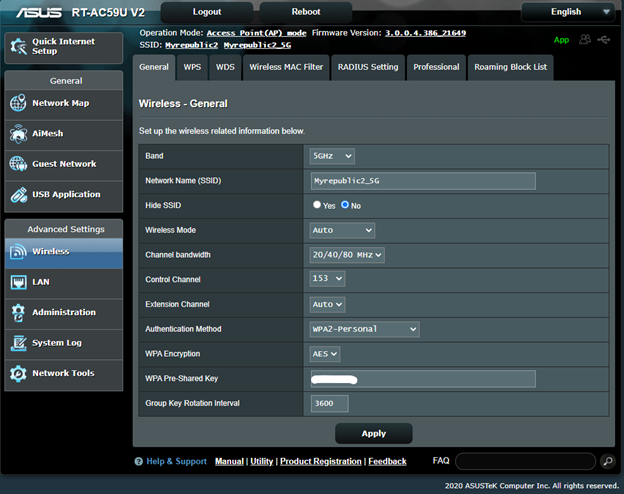Click the Reboot button
624x494 pixels.
tap(306, 12)
